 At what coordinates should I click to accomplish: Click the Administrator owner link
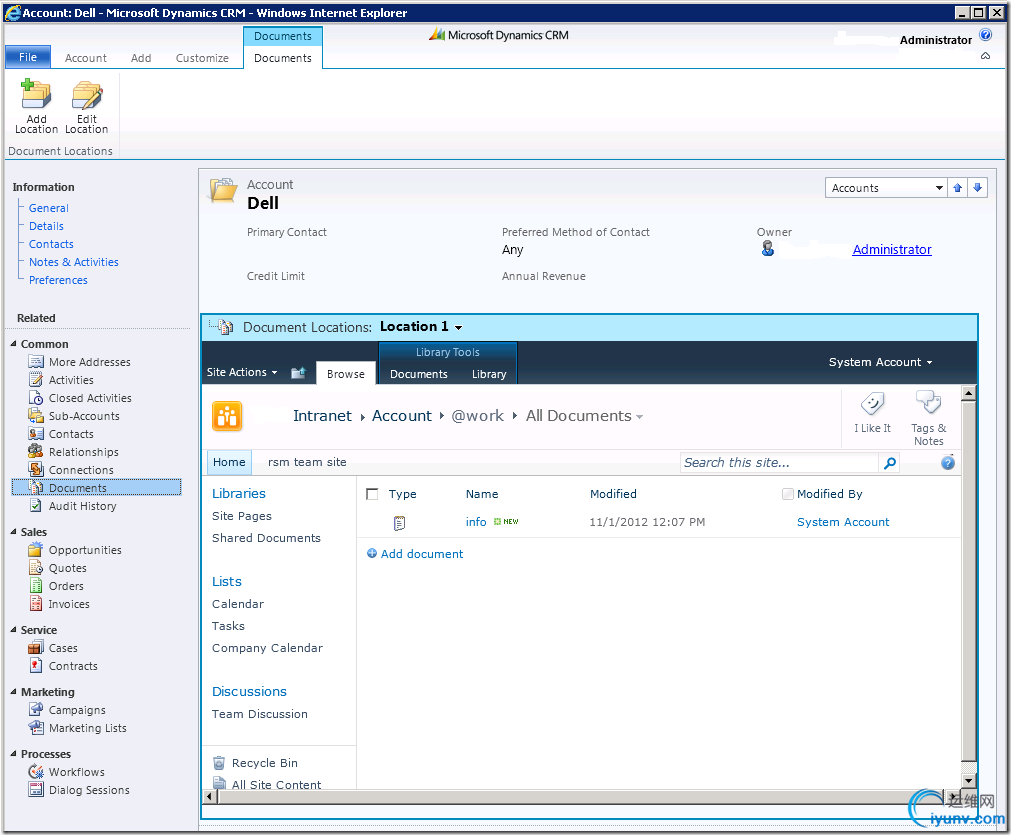892,250
